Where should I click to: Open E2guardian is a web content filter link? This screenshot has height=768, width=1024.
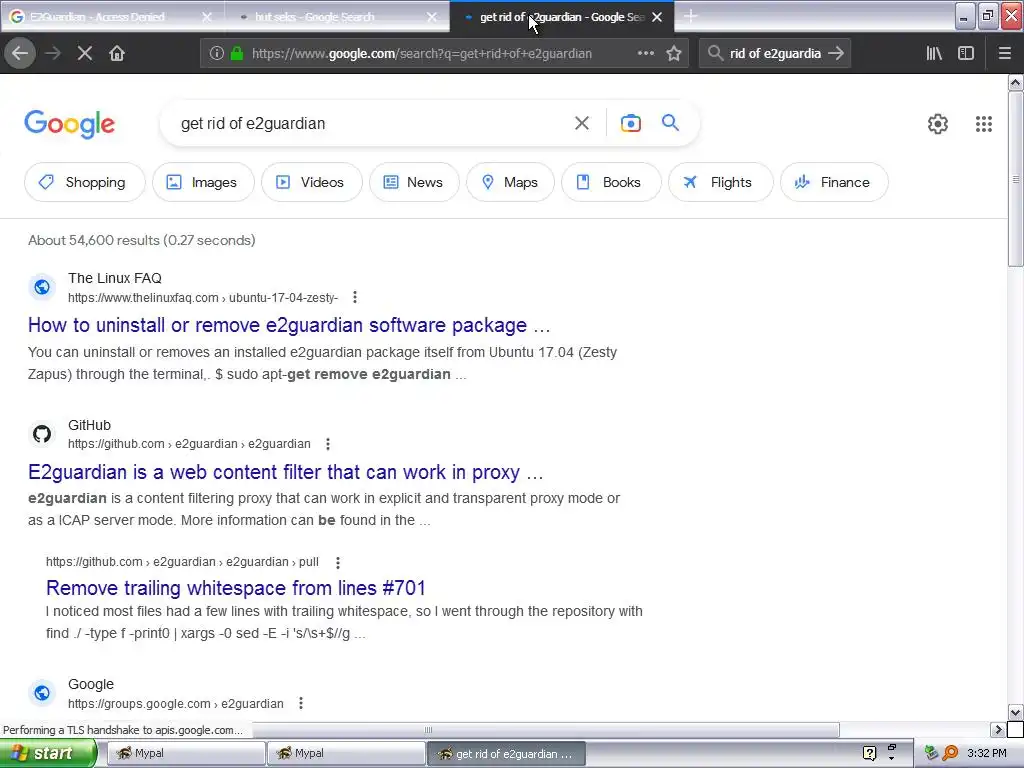pyautogui.click(x=285, y=472)
